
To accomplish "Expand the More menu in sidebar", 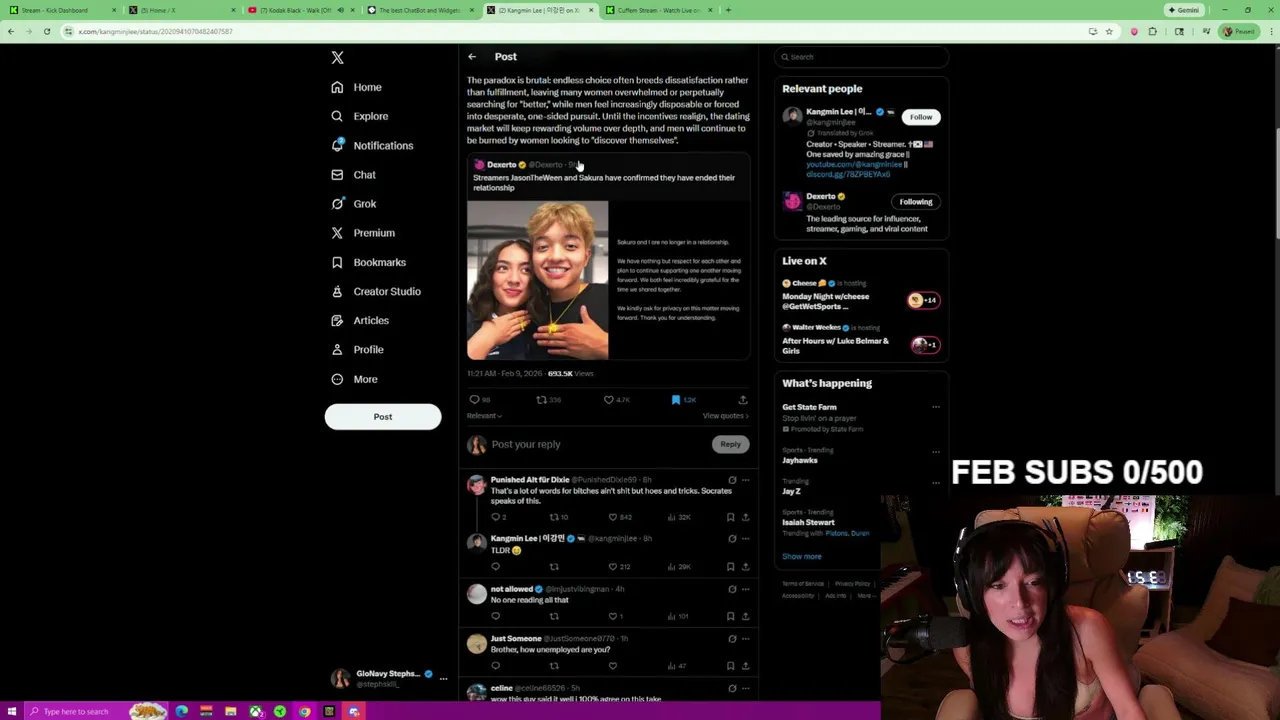I will pos(354,379).
